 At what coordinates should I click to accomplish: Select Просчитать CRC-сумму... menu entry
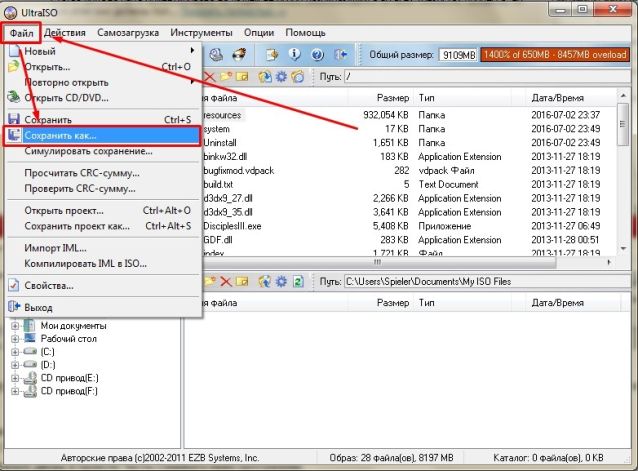(x=103, y=173)
